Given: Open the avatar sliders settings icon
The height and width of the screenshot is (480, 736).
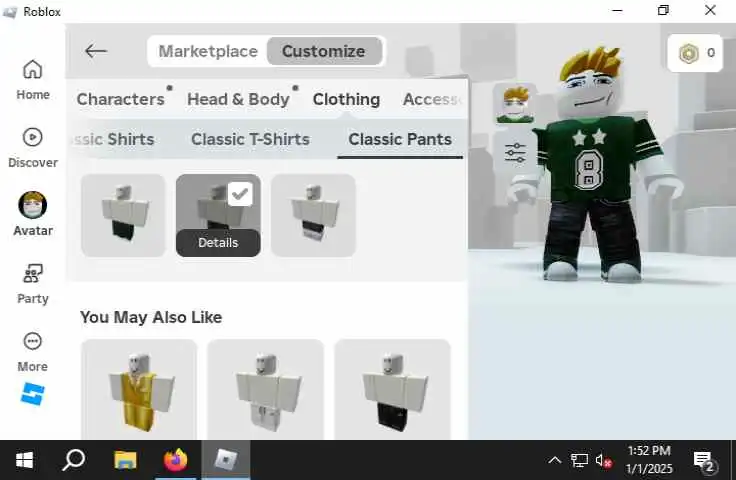Looking at the screenshot, I should (515, 153).
